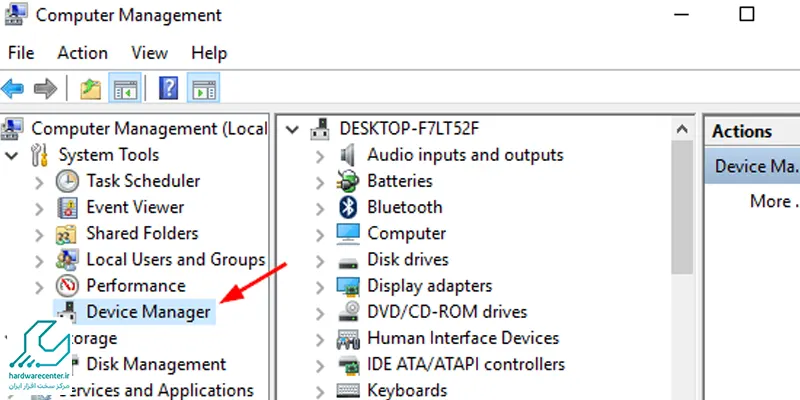
Task: Select Disk Management under Storage
Action: (156, 364)
